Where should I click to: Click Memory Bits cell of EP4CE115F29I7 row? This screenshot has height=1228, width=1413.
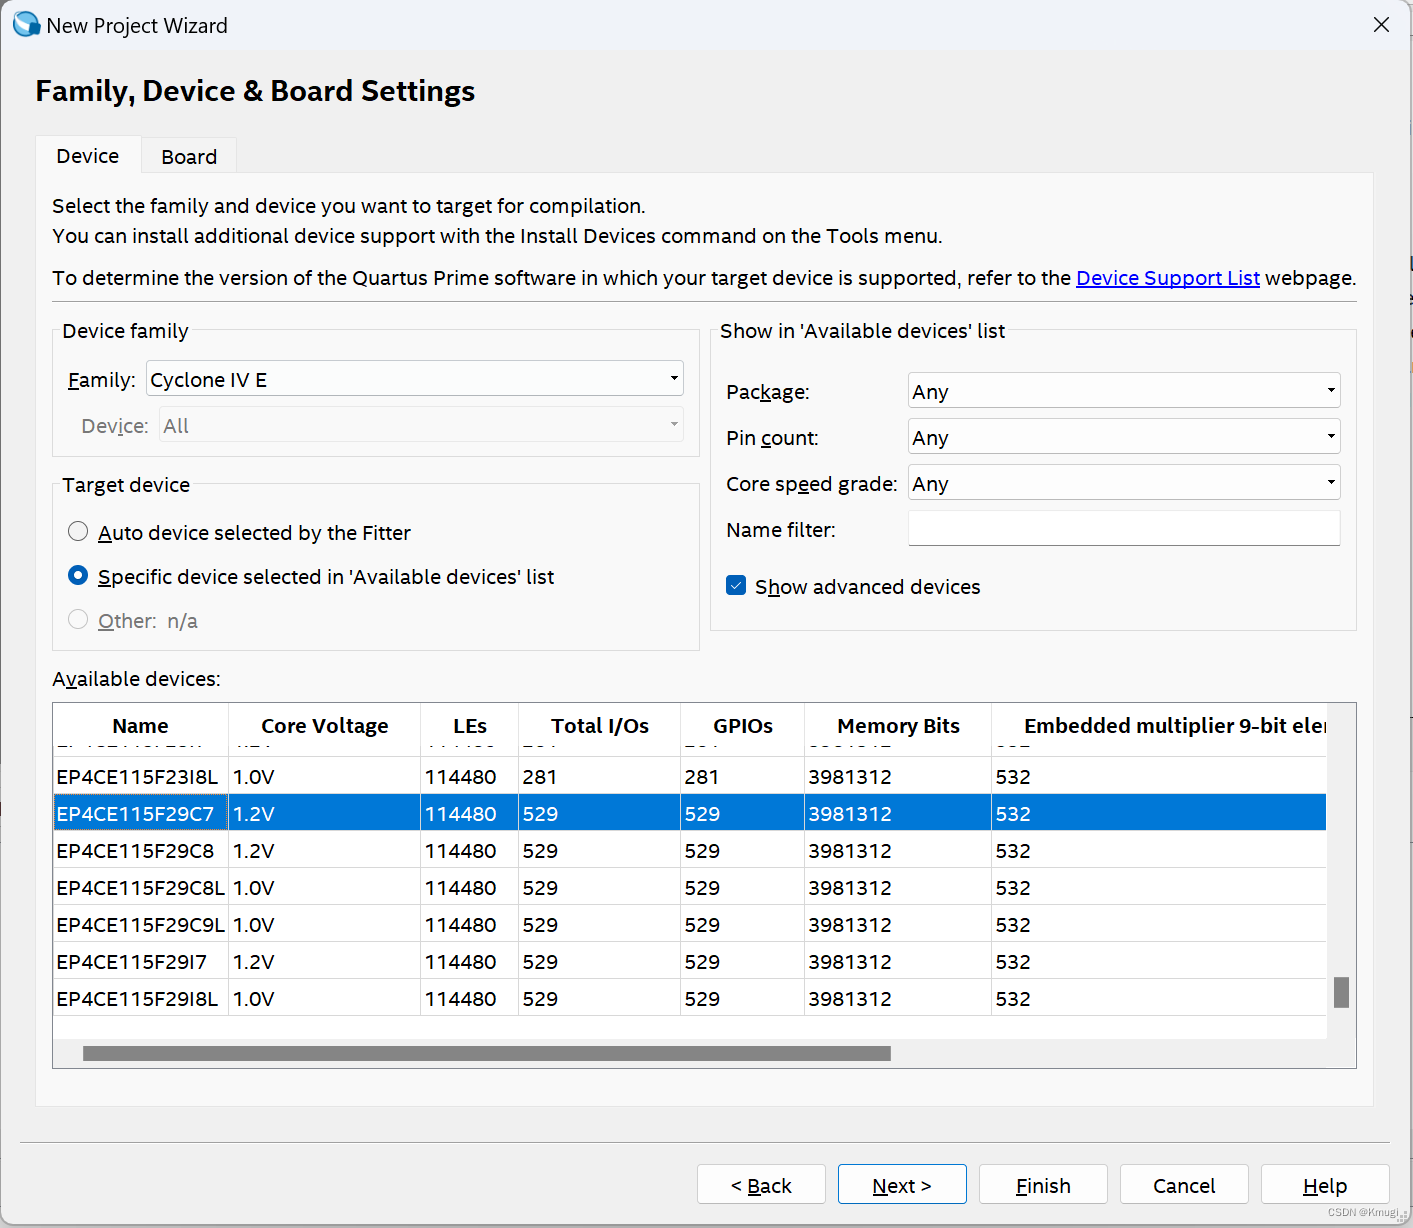(898, 962)
